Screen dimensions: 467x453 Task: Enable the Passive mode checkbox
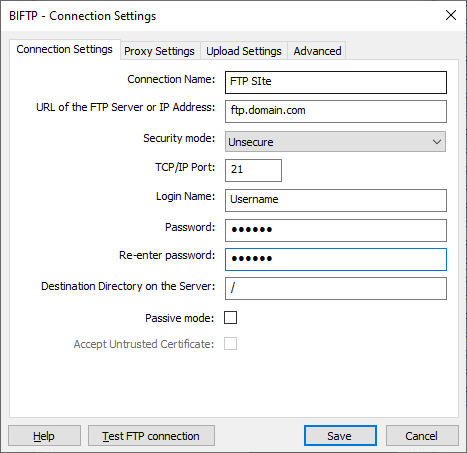tap(230, 318)
